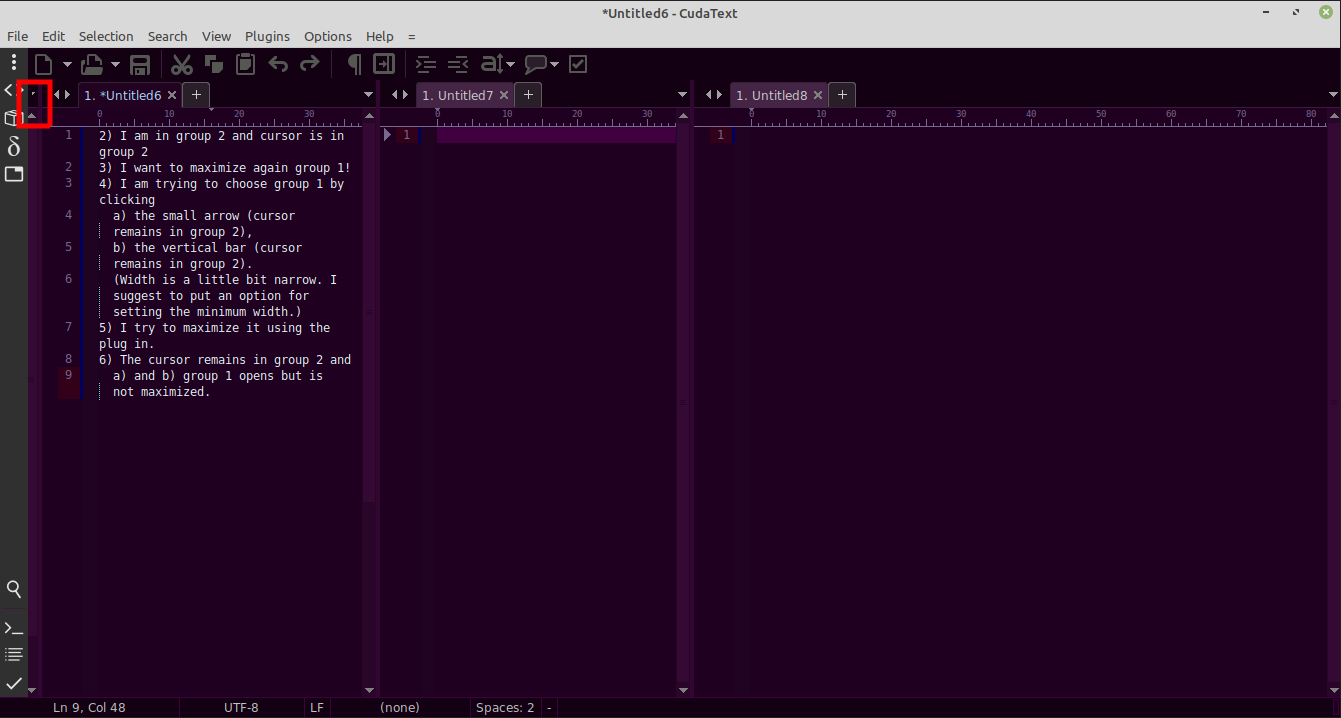Viewport: 1341px width, 718px height.
Task: Open the new-file dropdown arrow
Action: pos(67,65)
